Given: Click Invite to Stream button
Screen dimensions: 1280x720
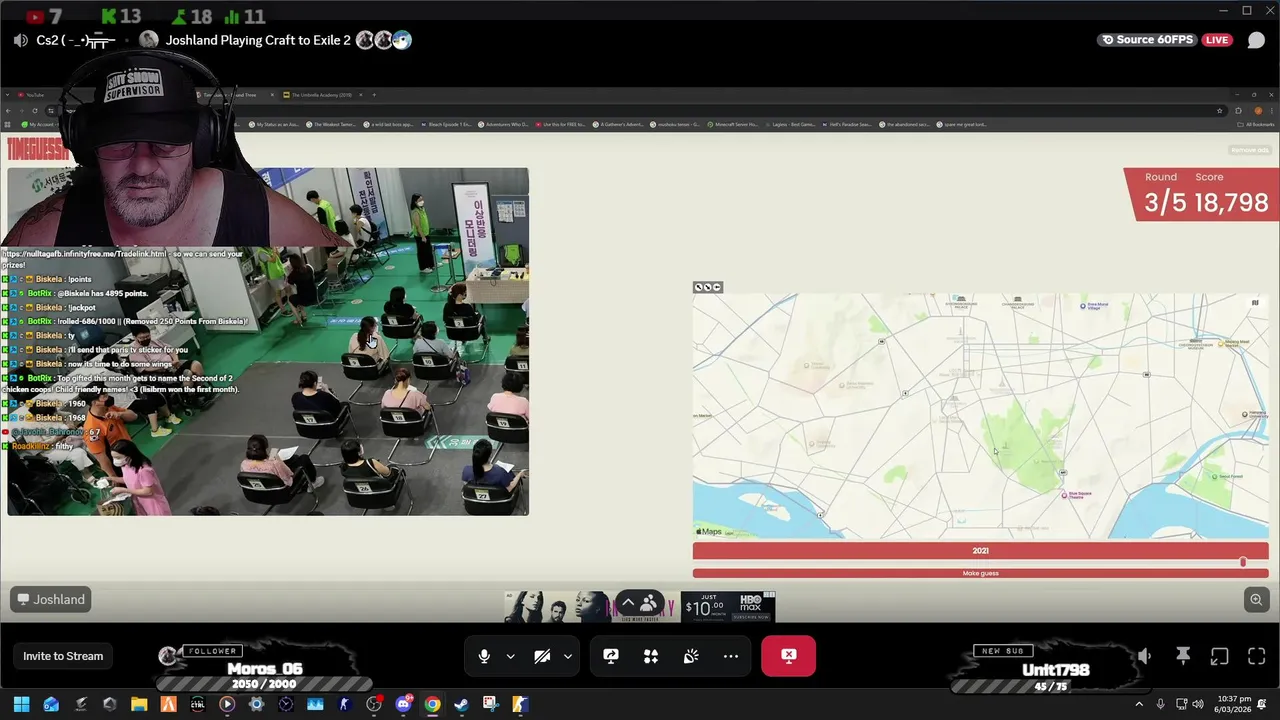Looking at the screenshot, I should [x=63, y=656].
